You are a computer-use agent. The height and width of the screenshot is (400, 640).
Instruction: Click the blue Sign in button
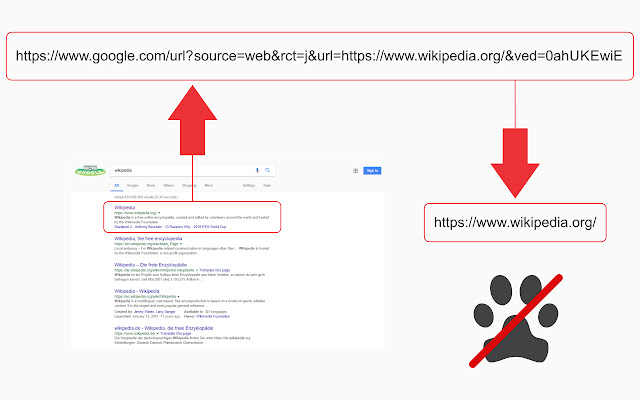(x=372, y=171)
